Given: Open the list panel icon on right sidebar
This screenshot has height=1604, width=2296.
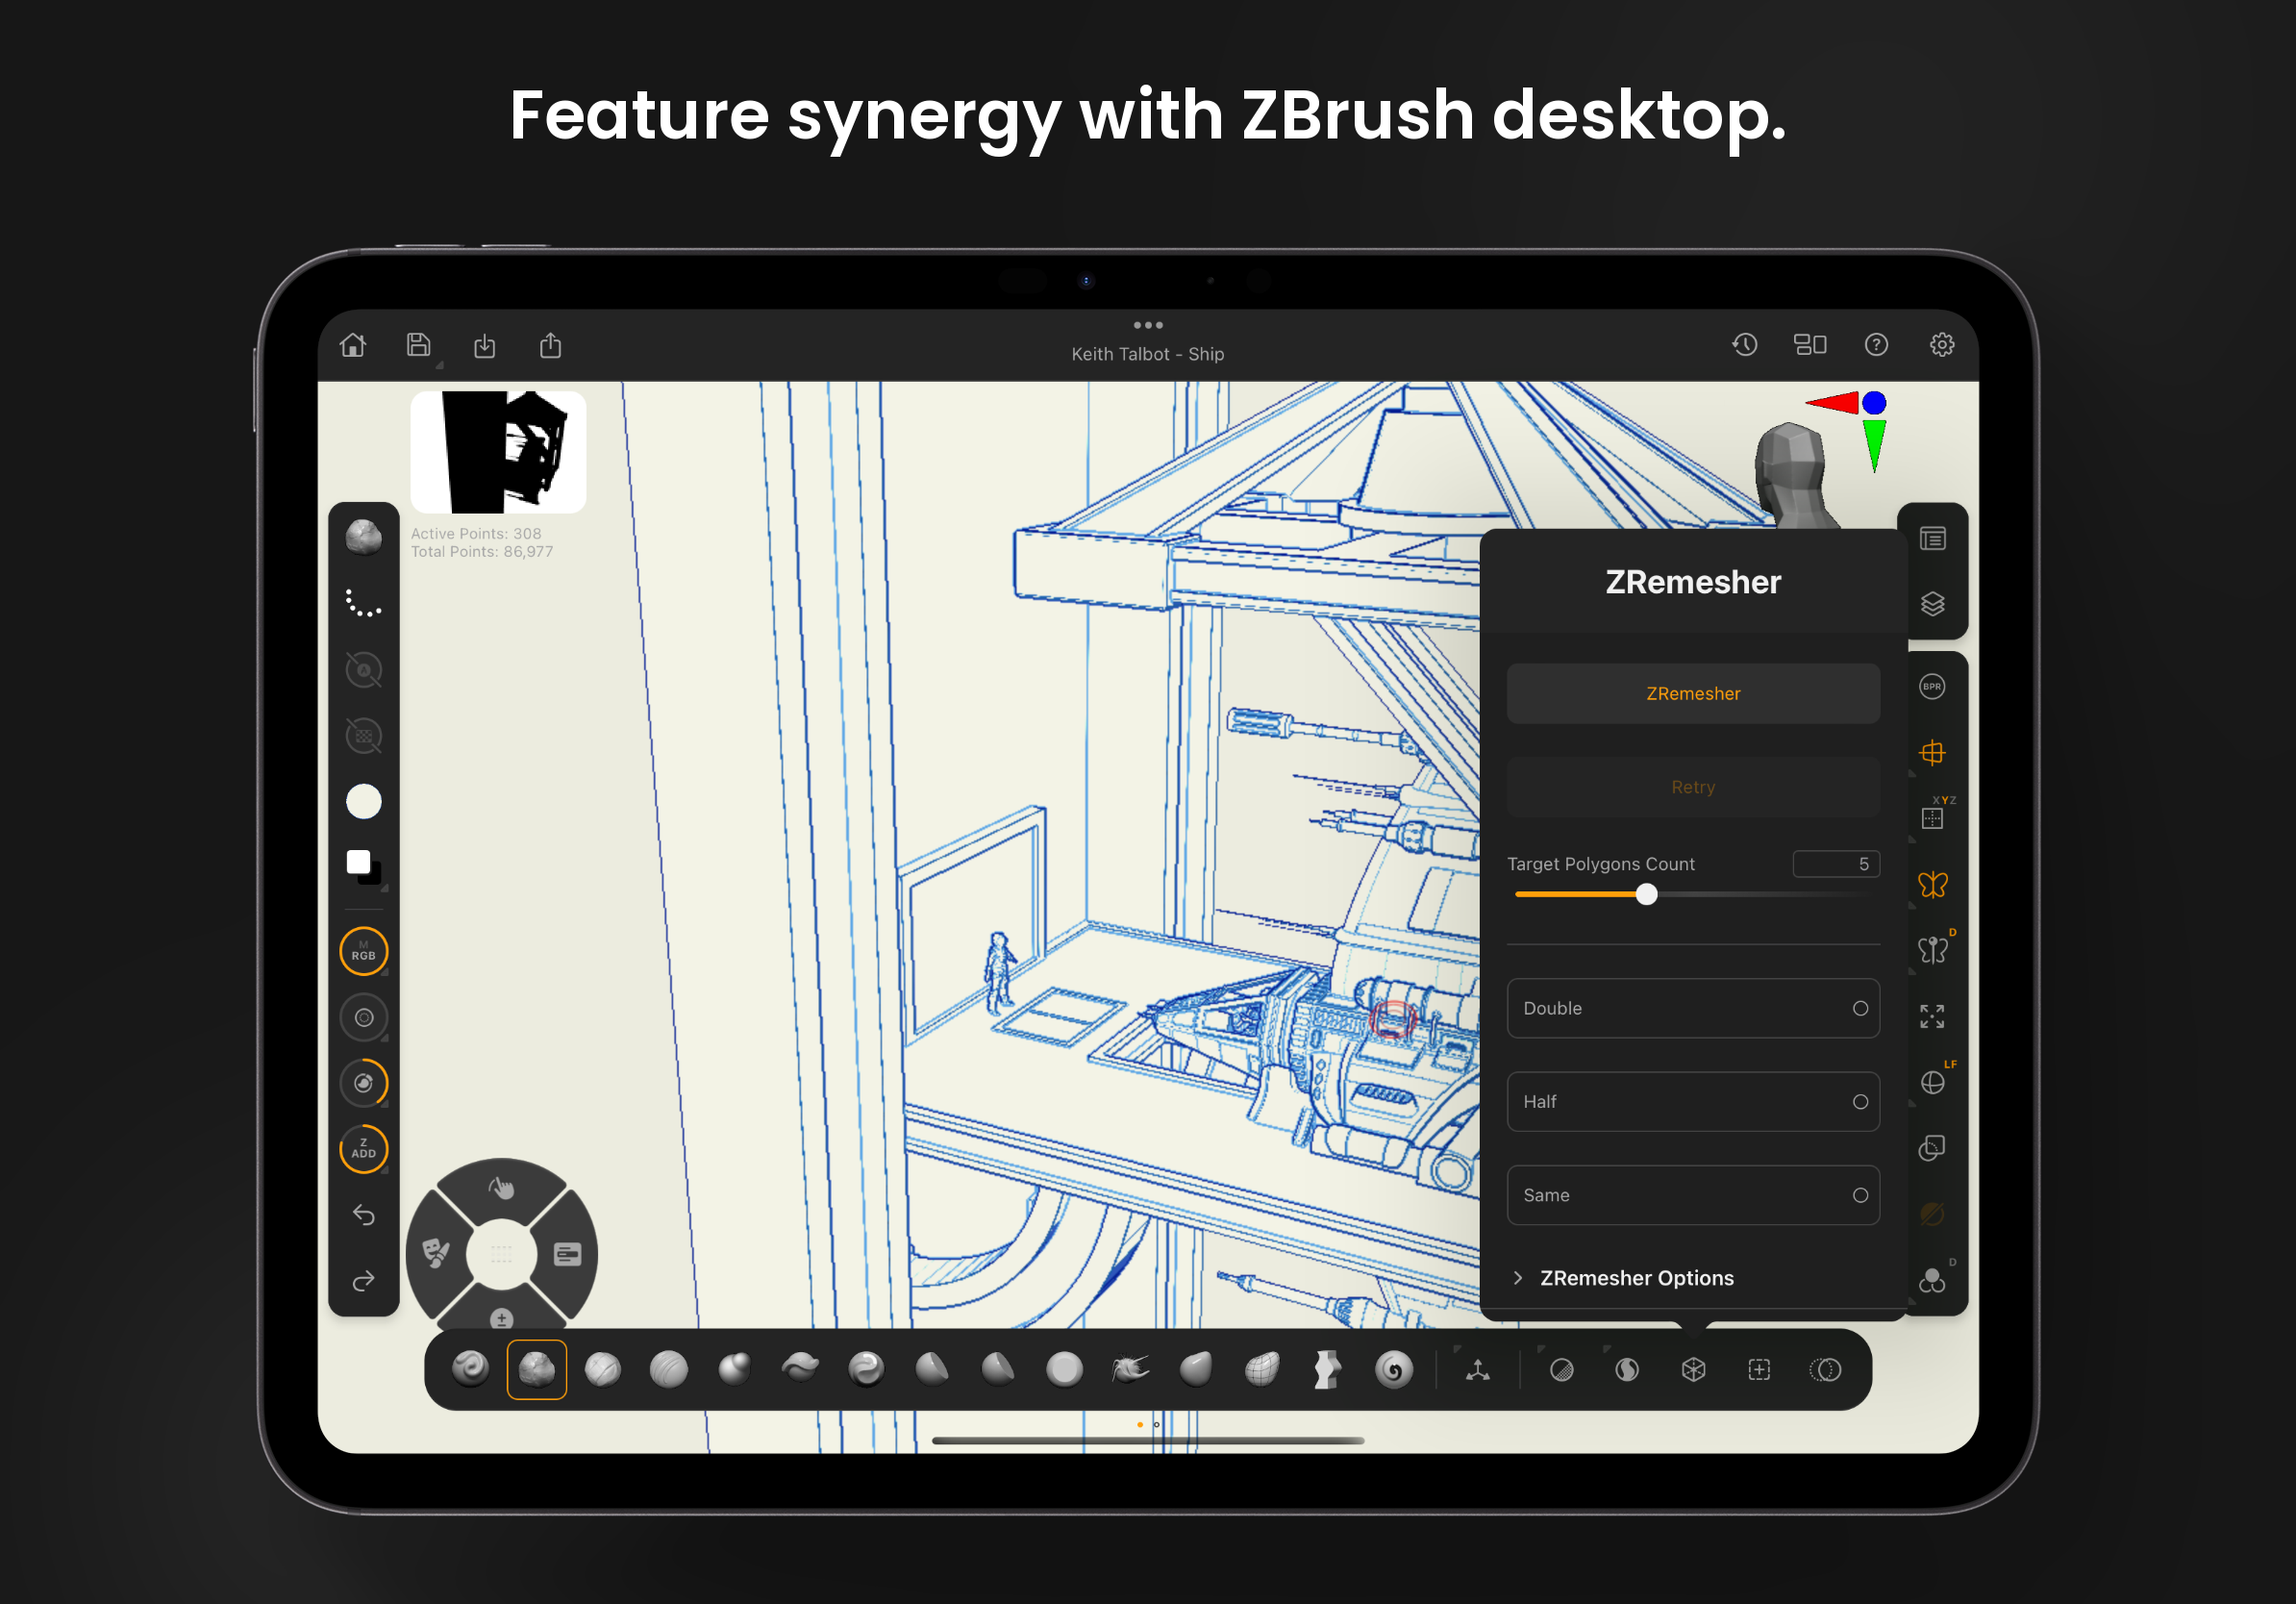Looking at the screenshot, I should tap(1933, 539).
